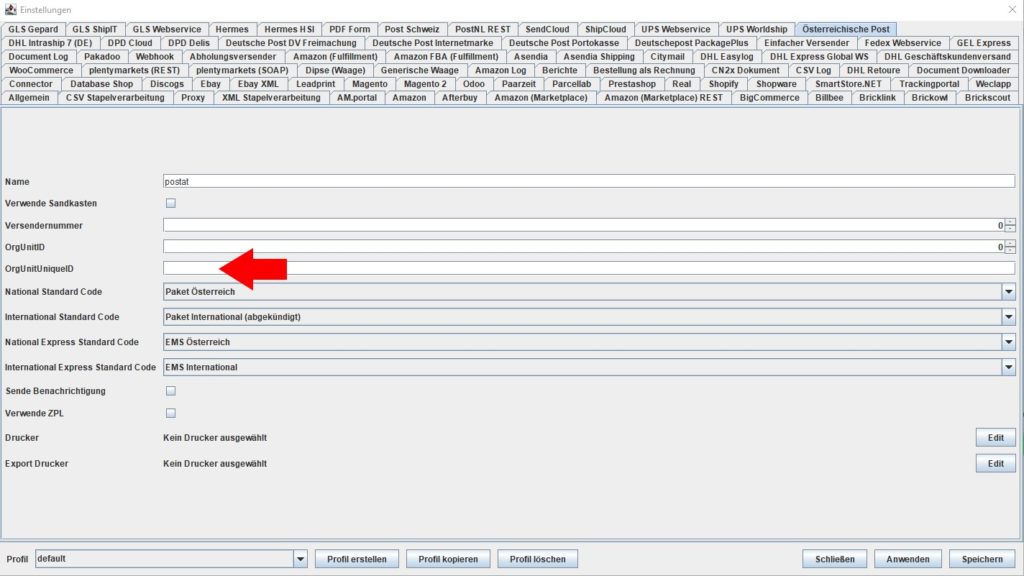Select the Amazon FBA (Fulfillment) tab

pyautogui.click(x=445, y=57)
